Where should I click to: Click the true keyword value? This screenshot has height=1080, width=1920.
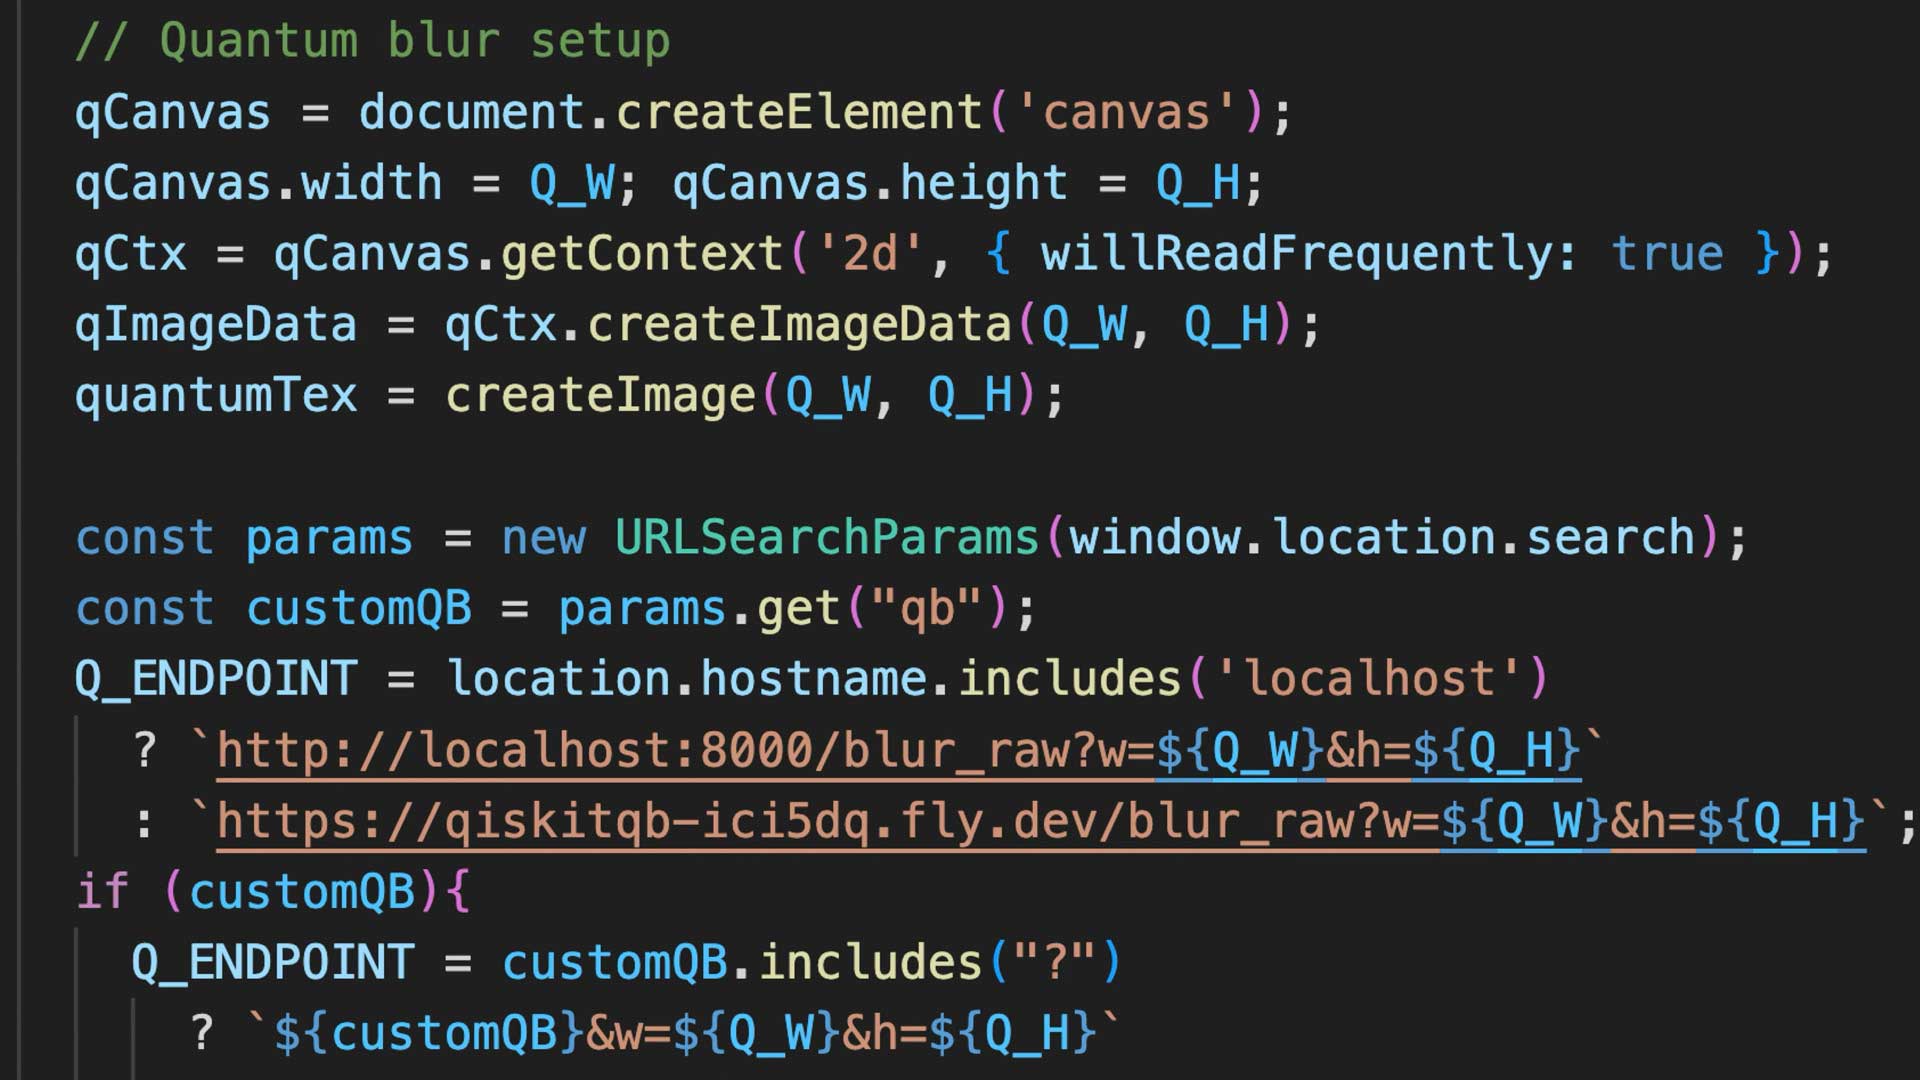click(x=1668, y=254)
